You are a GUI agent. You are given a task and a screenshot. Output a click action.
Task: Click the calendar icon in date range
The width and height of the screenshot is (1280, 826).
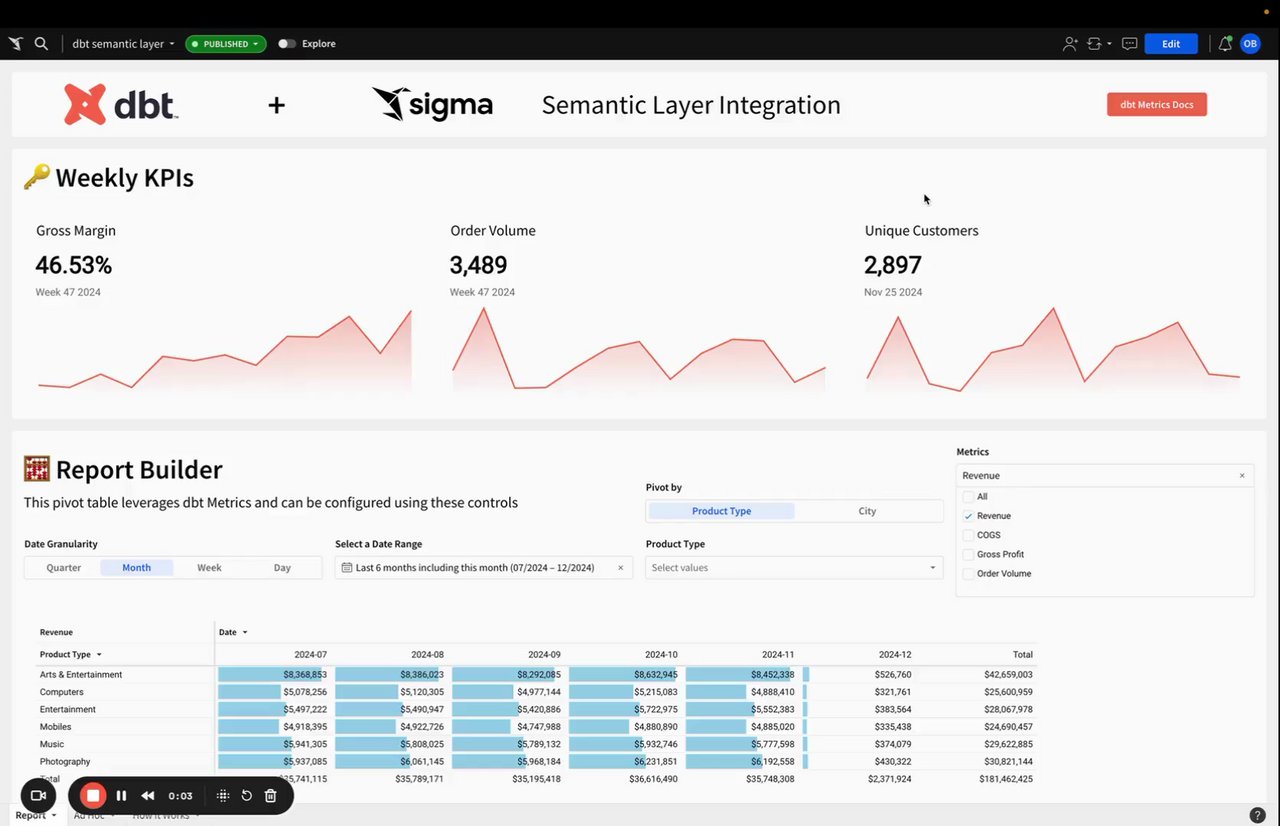pos(347,568)
